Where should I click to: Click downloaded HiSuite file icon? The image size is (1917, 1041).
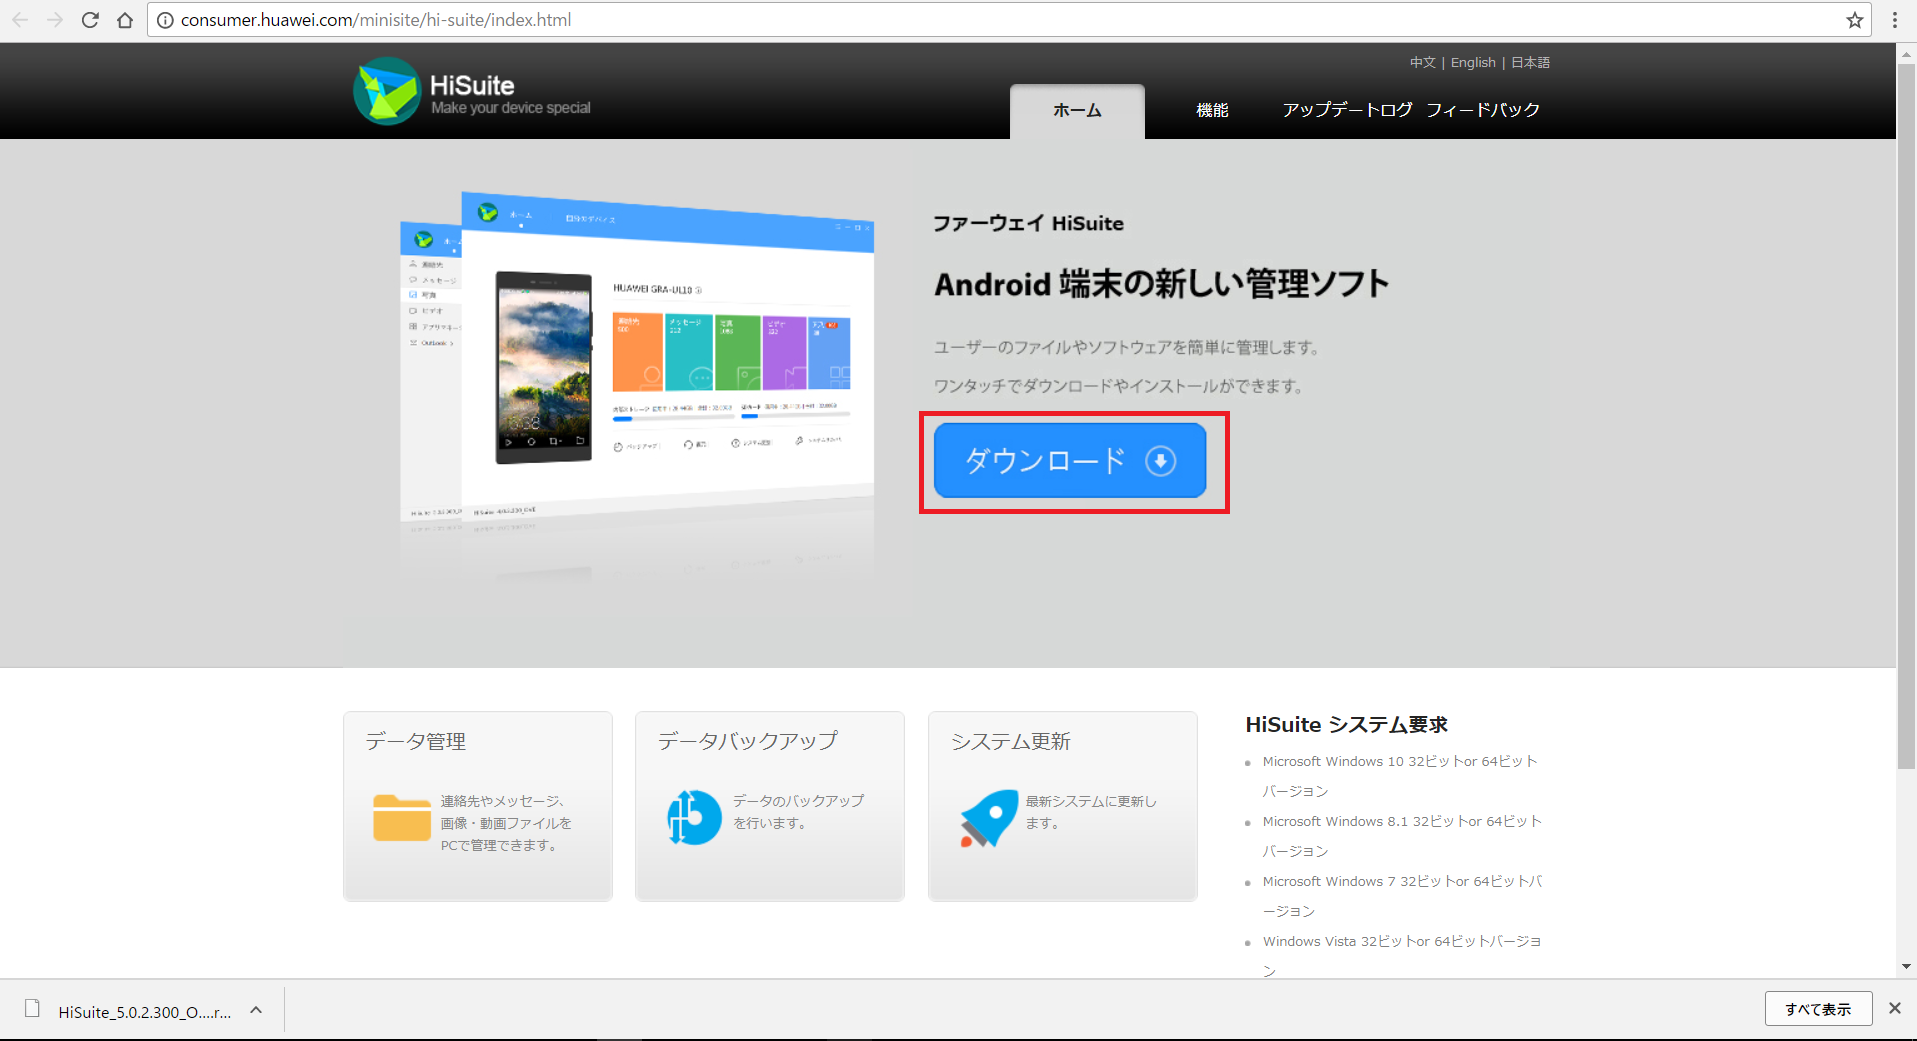click(x=32, y=1008)
